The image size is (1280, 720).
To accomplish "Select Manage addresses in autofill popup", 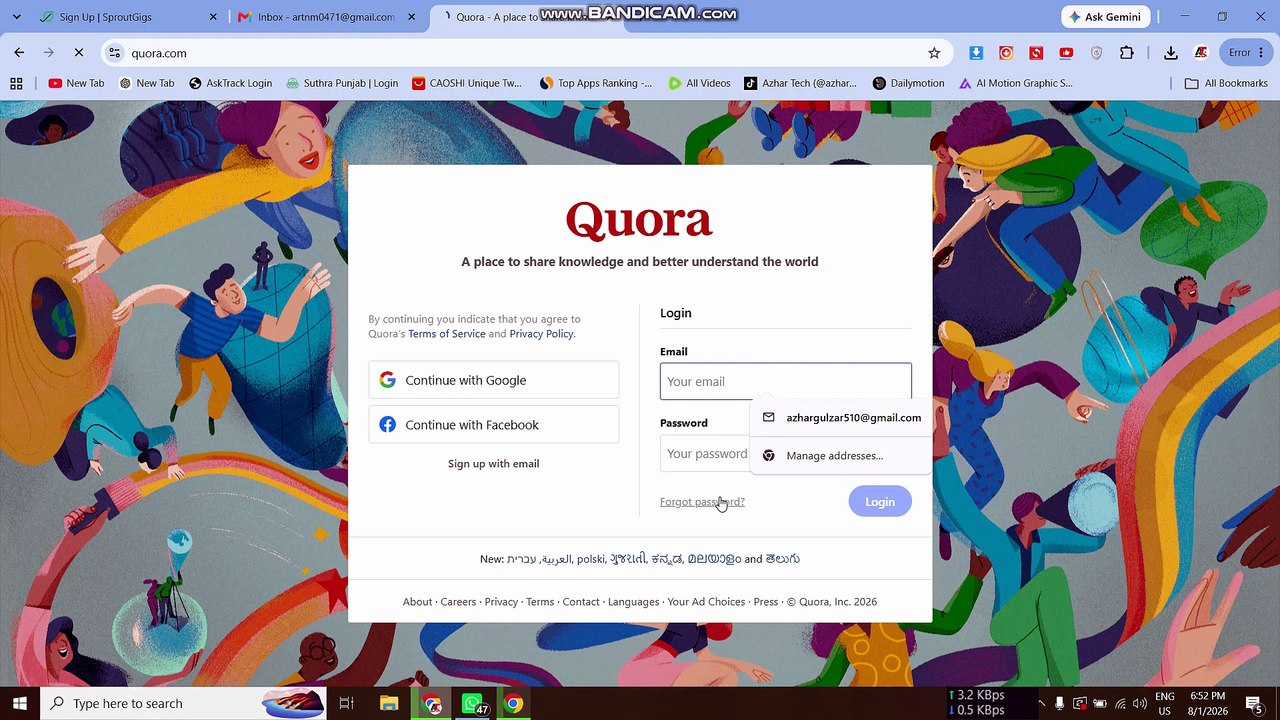I will [x=841, y=456].
